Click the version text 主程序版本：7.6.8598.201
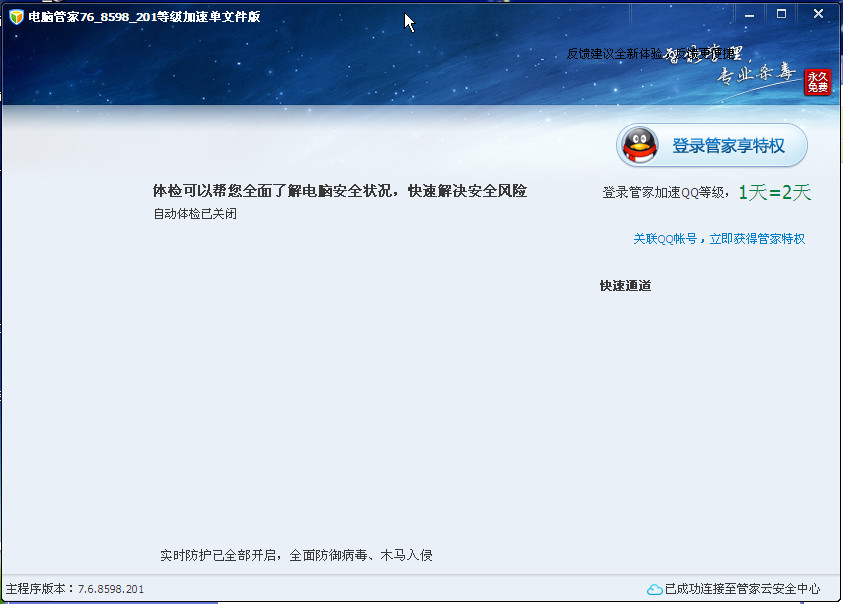The image size is (843, 604). point(75,589)
